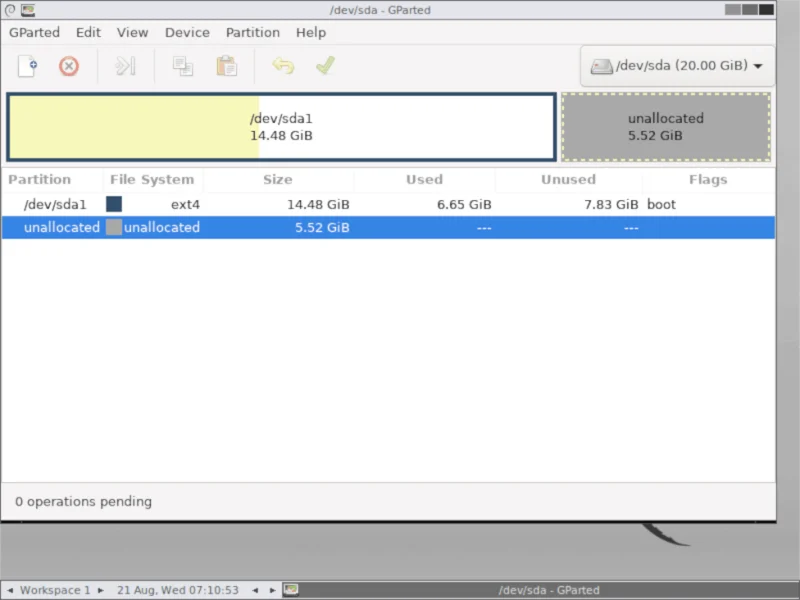Select the unallocated block in disk map
Viewport: 800px width, 600px height.
pyautogui.click(x=666, y=127)
